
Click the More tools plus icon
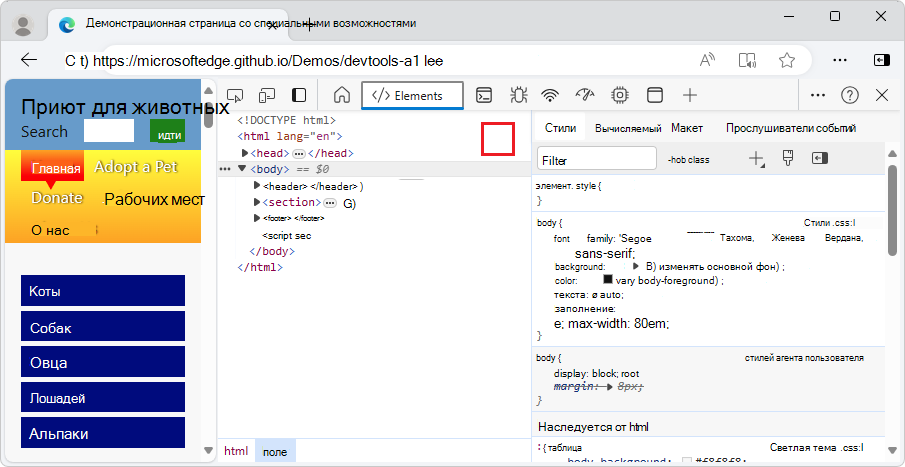pyautogui.click(x=690, y=95)
